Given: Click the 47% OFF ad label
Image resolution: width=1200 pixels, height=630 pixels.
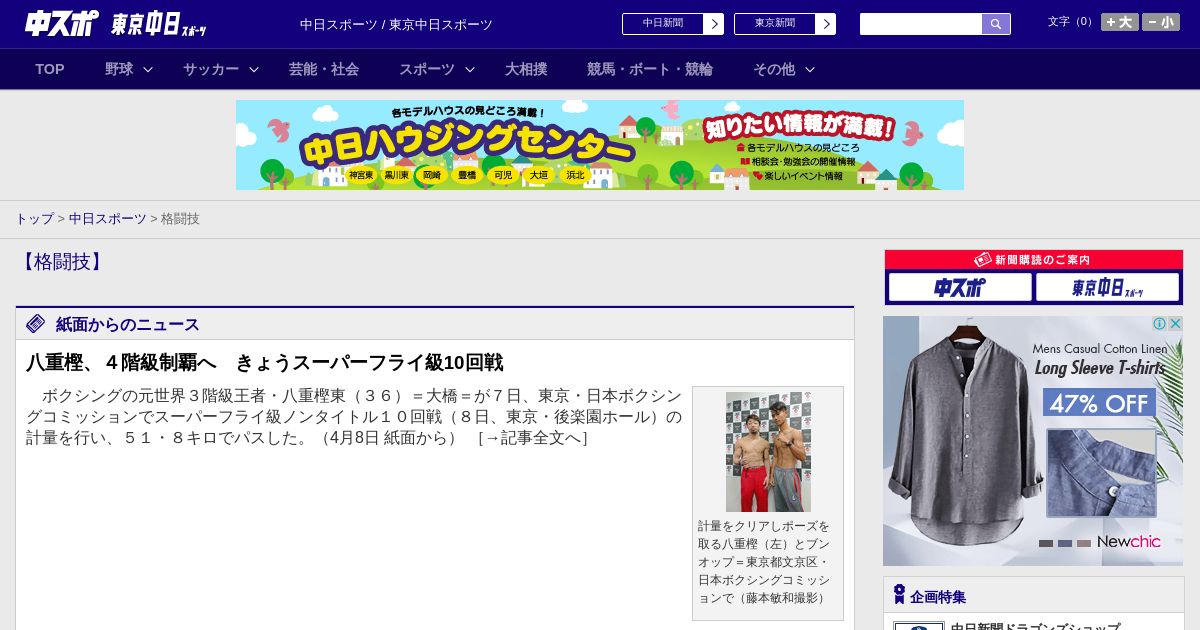Looking at the screenshot, I should click(x=1099, y=403).
